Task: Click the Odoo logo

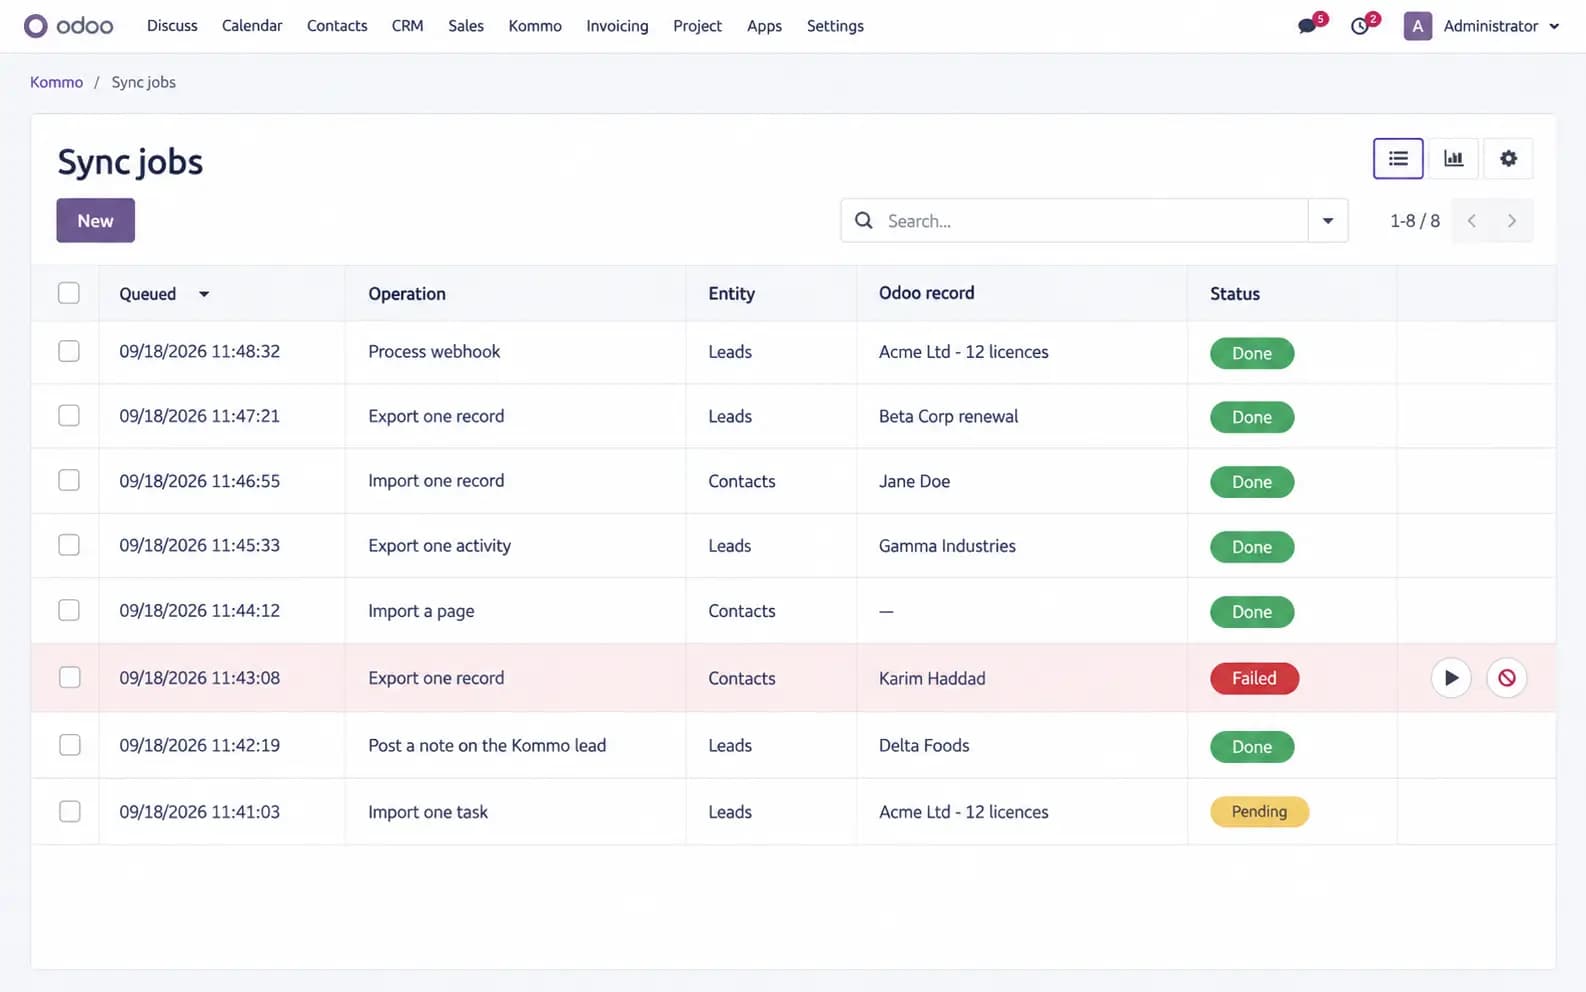Action: click(x=69, y=26)
